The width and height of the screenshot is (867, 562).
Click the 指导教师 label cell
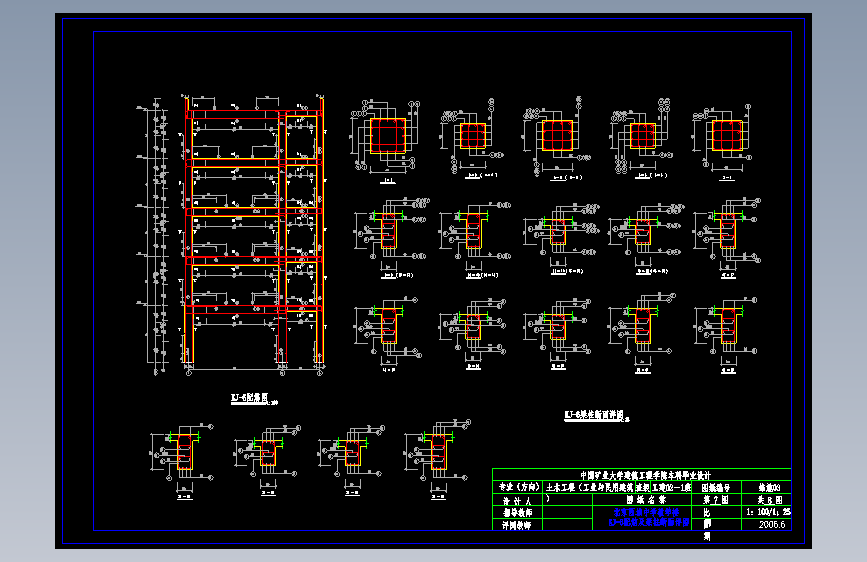pos(517,513)
